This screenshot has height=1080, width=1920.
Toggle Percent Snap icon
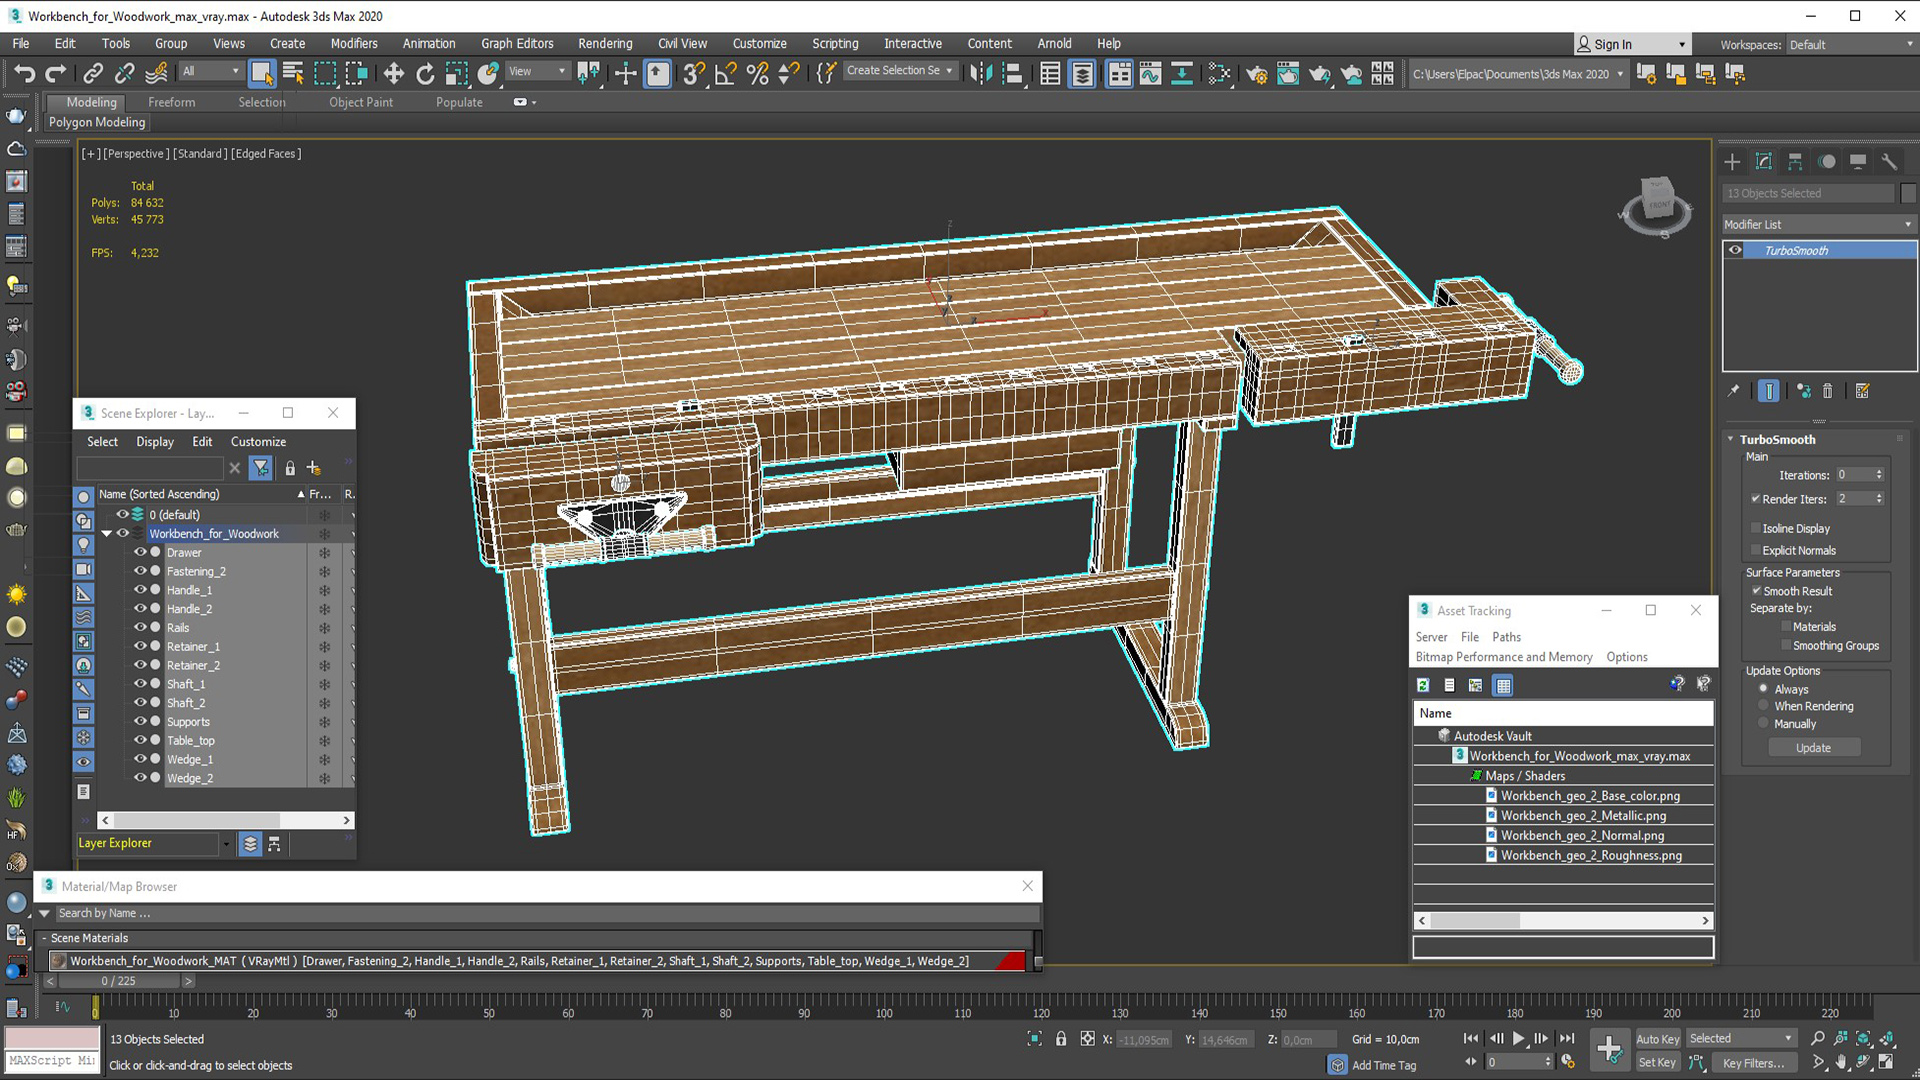coord(757,73)
